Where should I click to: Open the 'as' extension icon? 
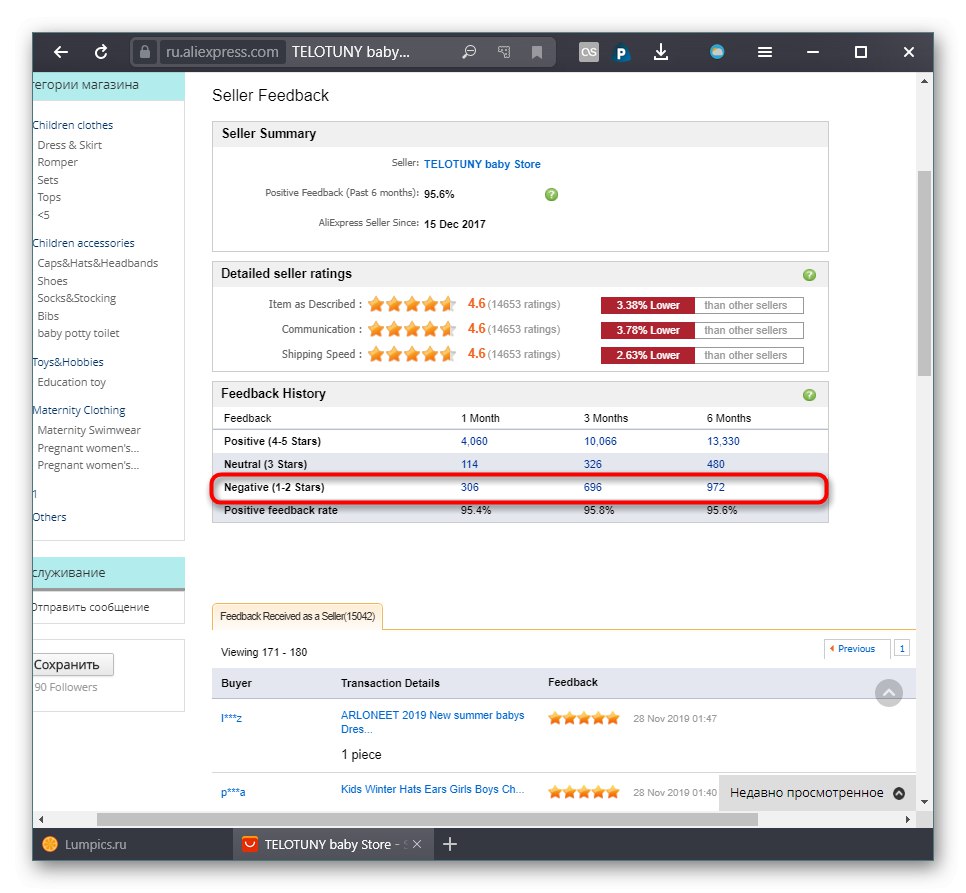pyautogui.click(x=588, y=52)
